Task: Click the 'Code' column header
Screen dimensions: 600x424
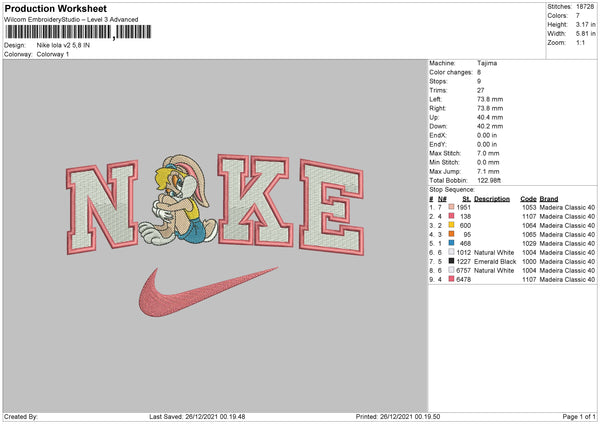Action: point(528,199)
